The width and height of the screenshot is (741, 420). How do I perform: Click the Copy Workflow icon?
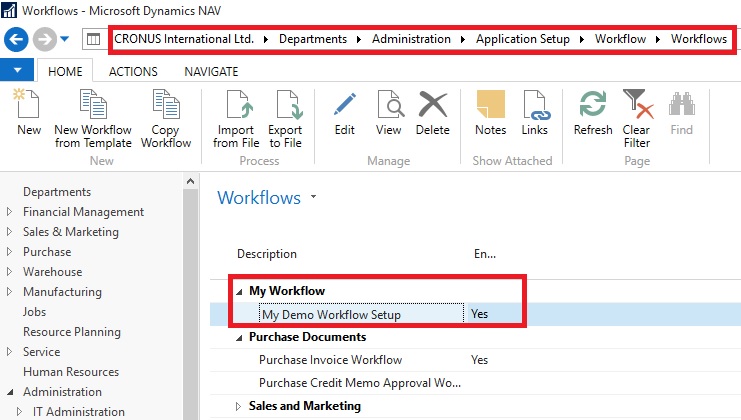click(x=166, y=103)
